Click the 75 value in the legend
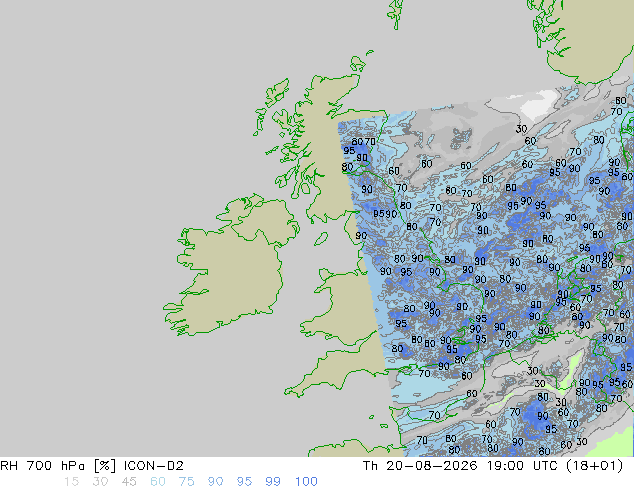 [186, 482]
